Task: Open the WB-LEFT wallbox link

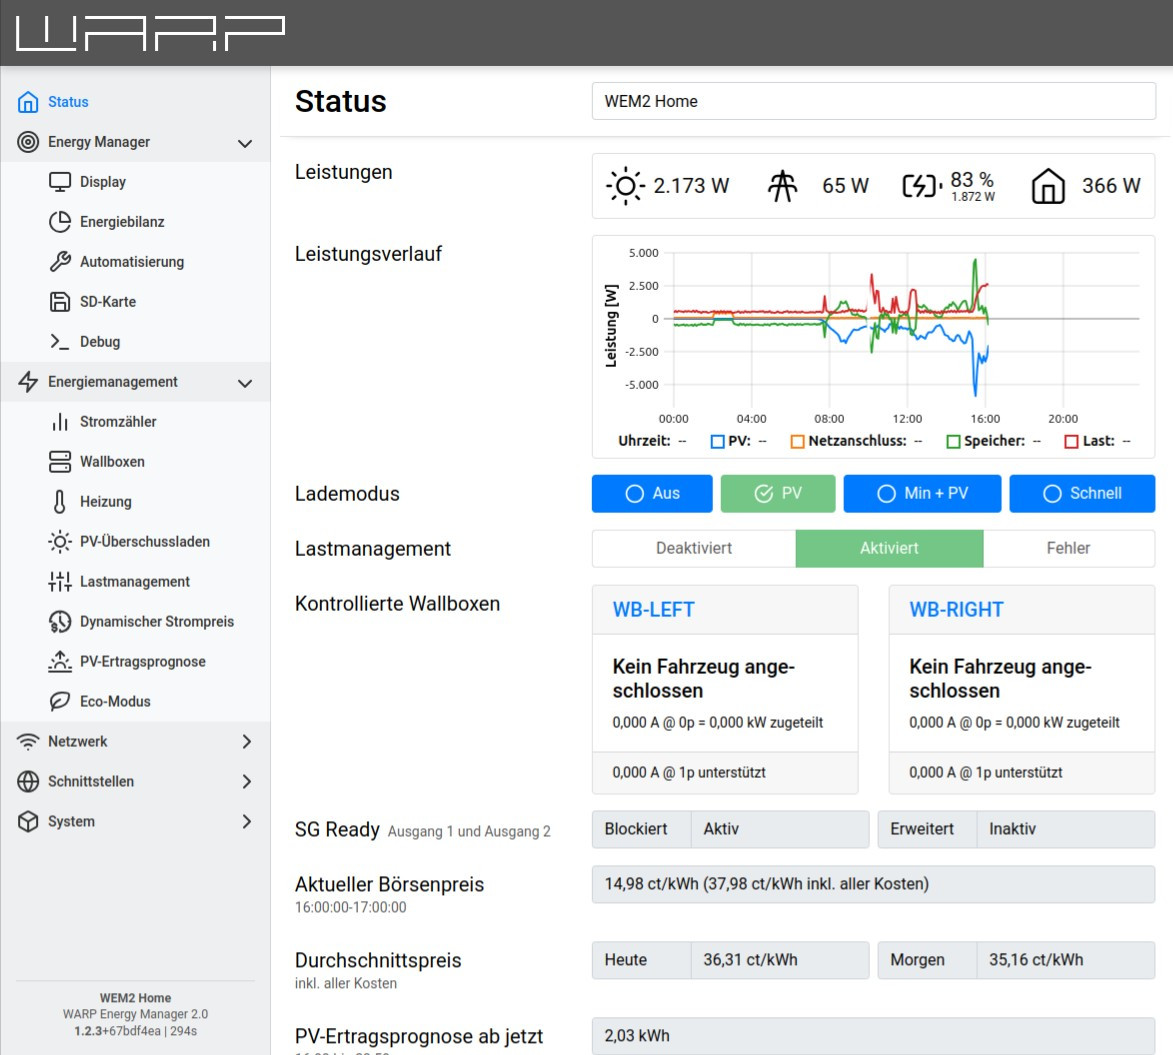Action: 653,610
